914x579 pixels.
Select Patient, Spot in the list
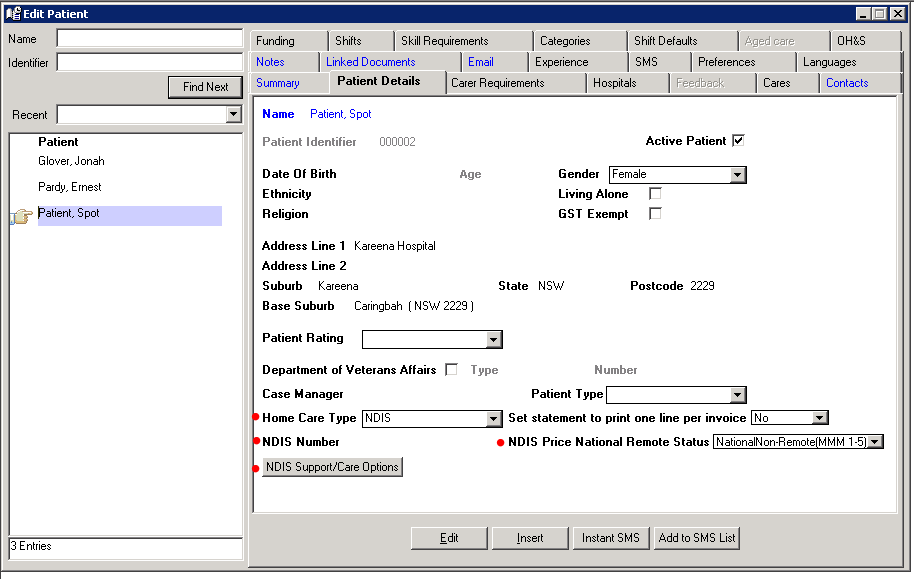(129, 216)
